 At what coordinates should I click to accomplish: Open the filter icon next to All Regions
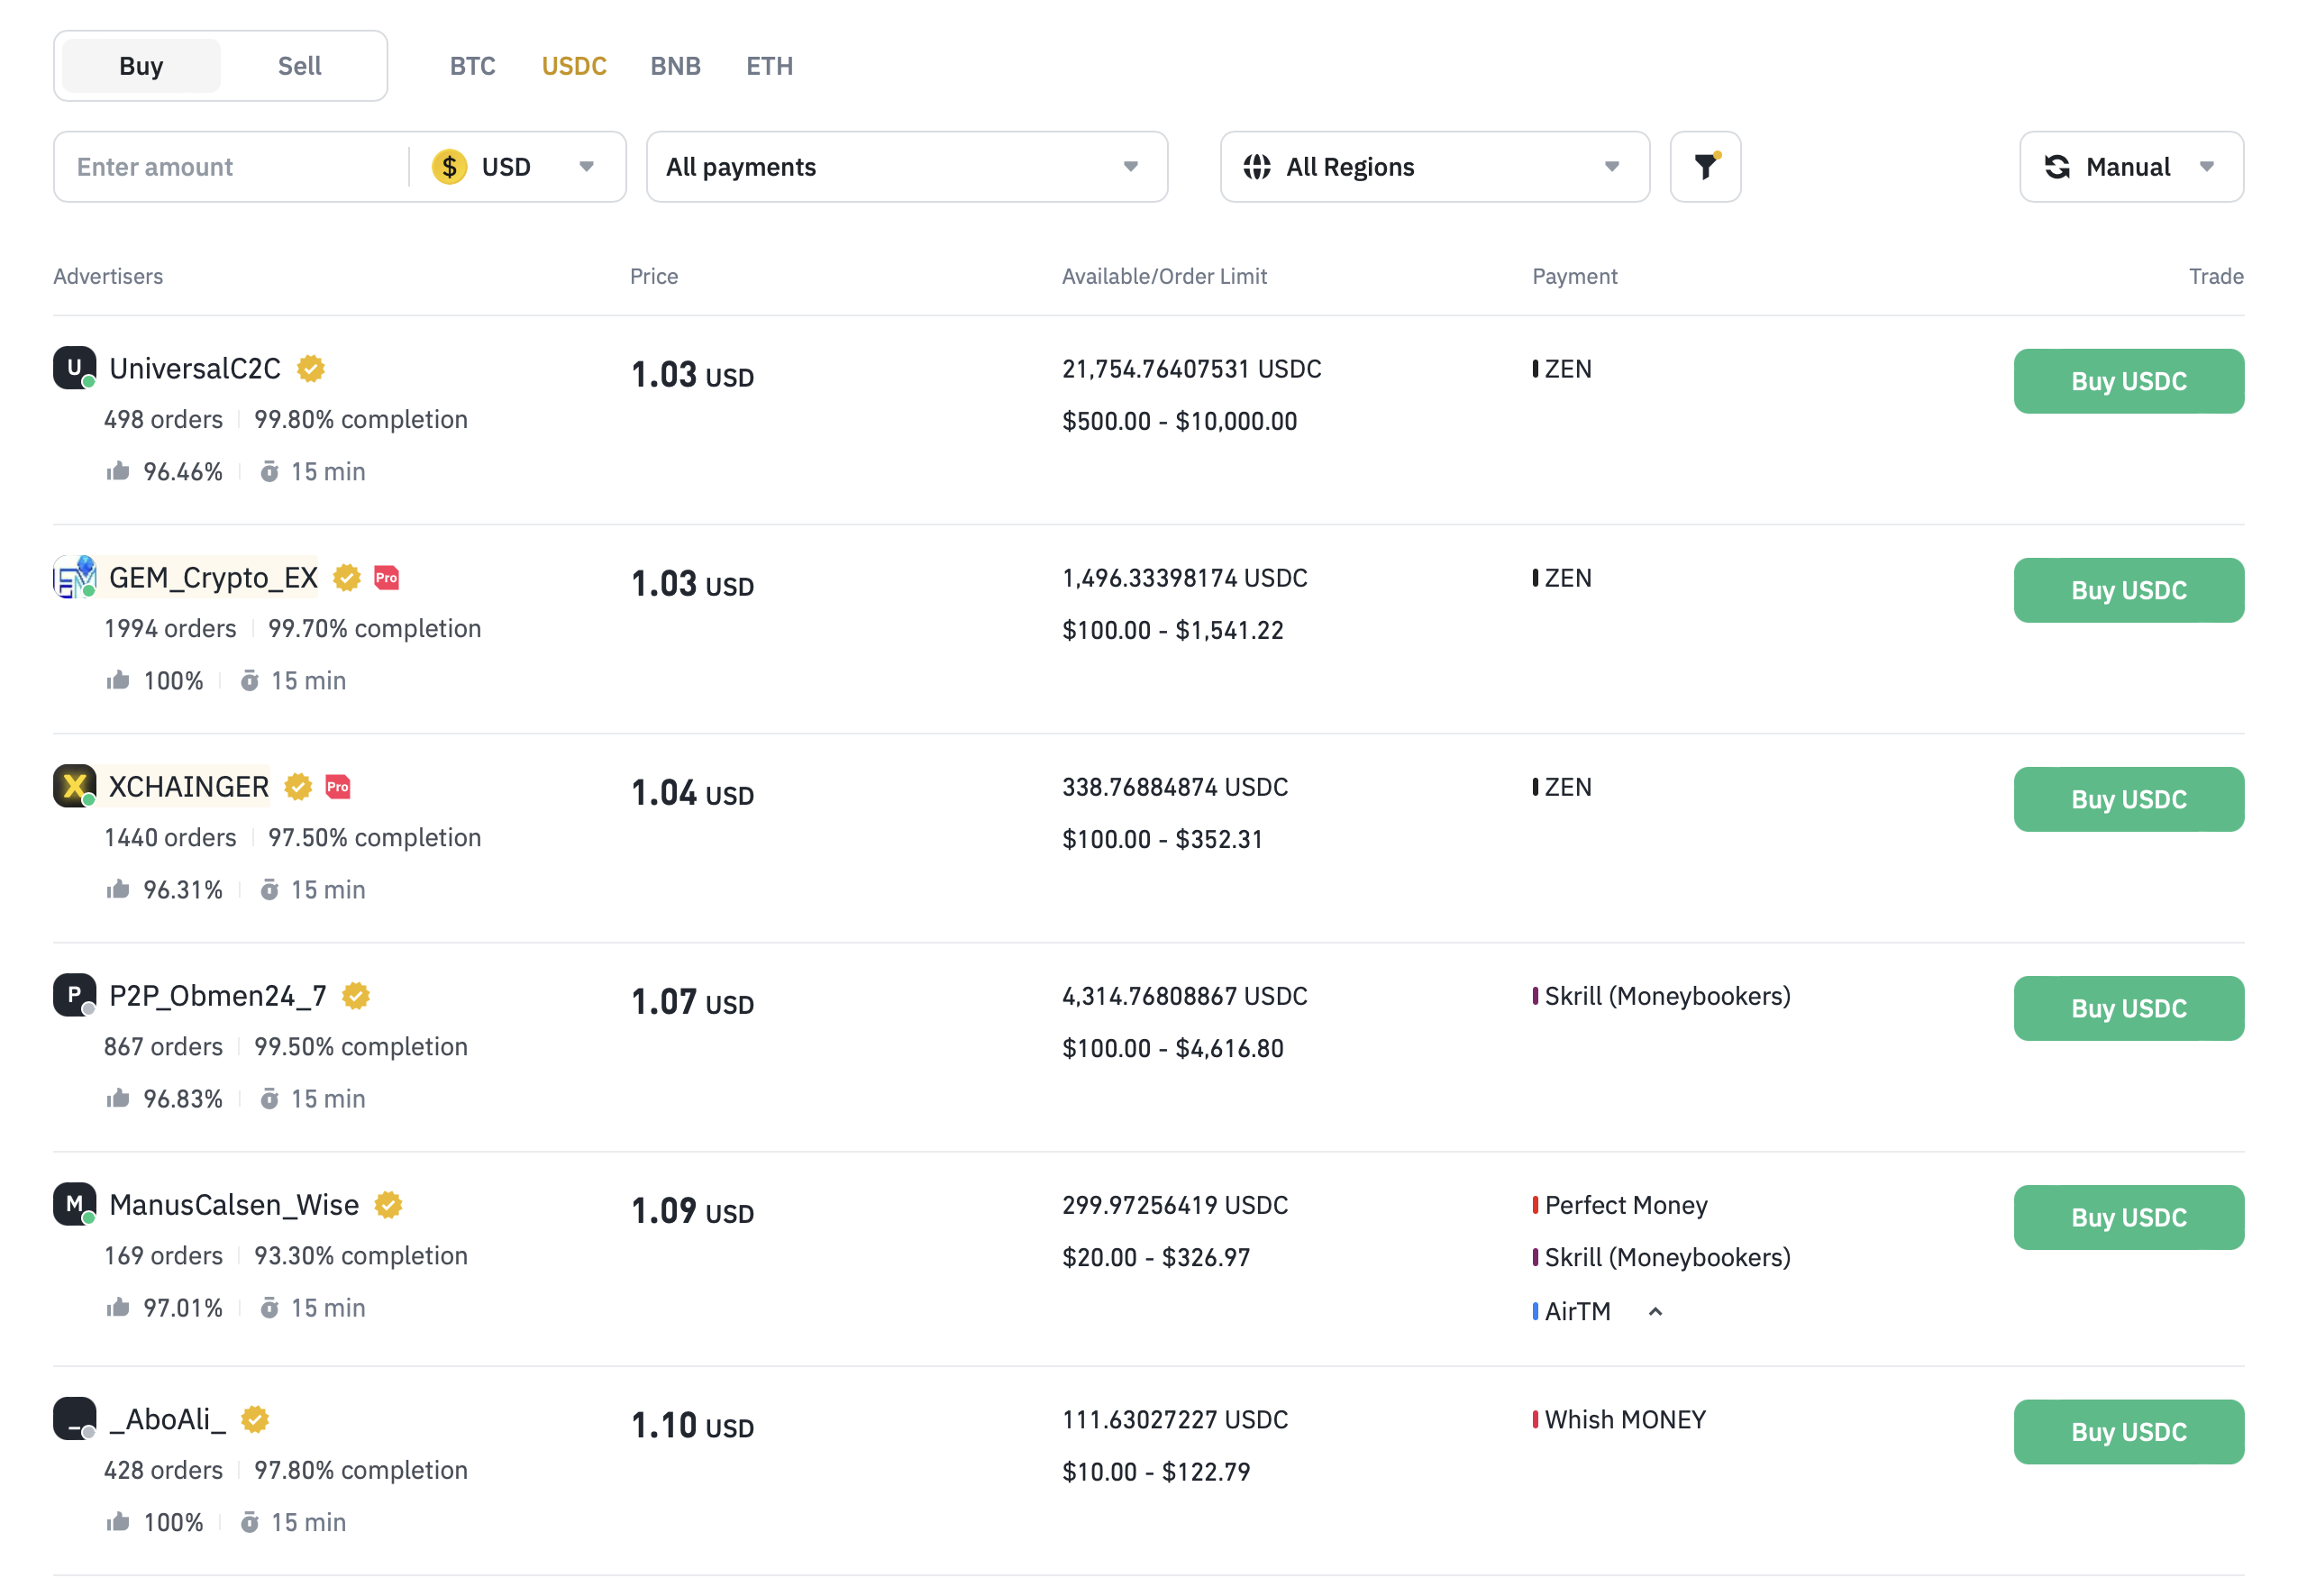(1704, 166)
